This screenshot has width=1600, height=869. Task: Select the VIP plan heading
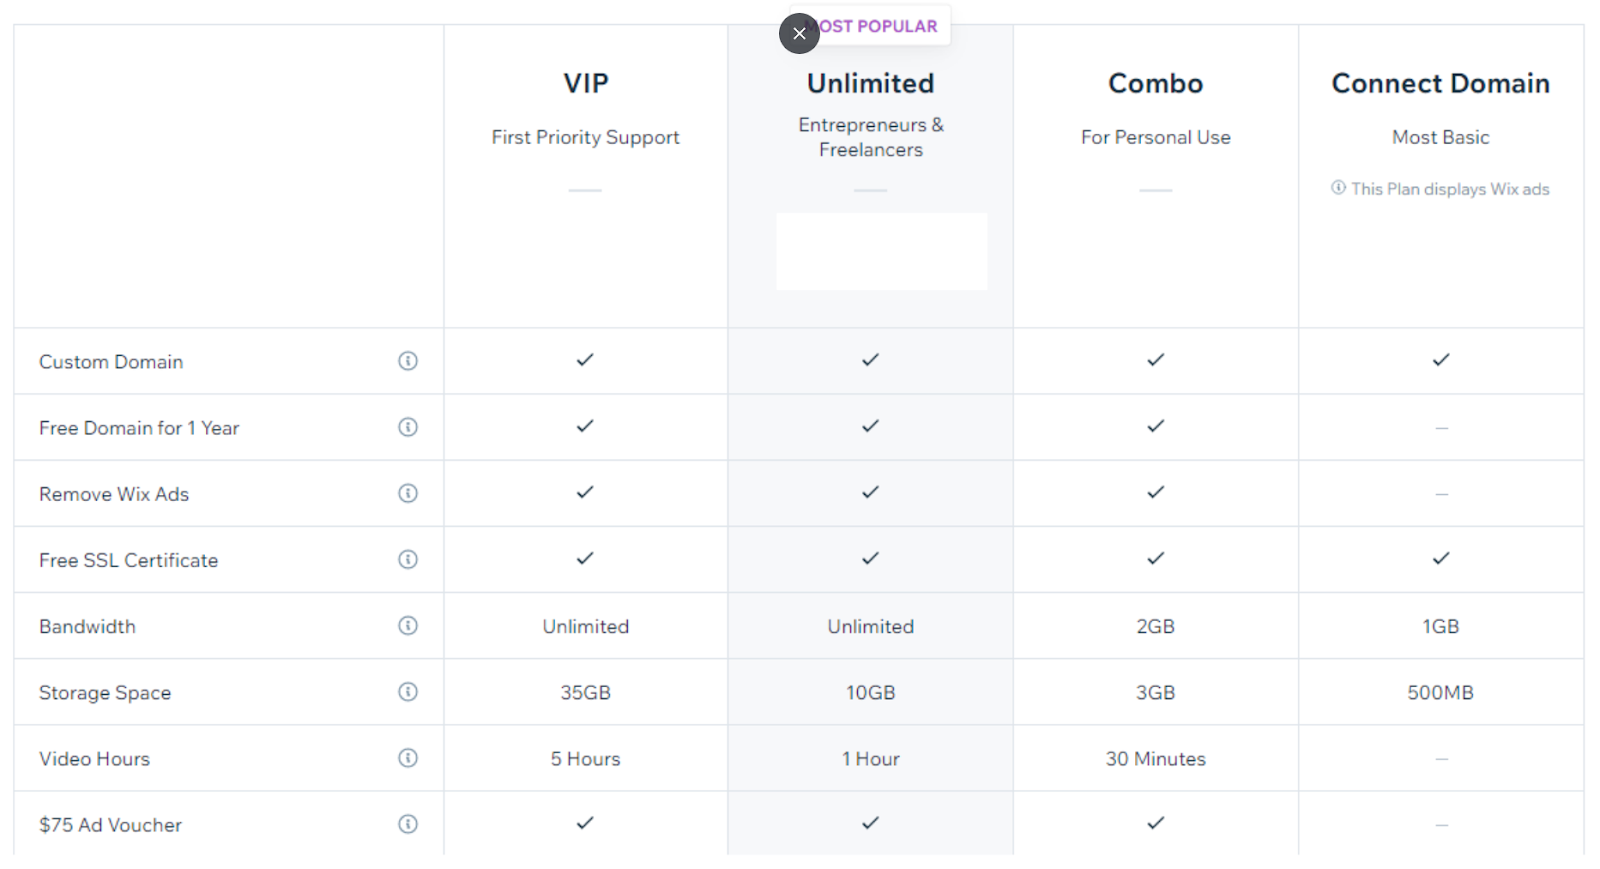point(586,83)
